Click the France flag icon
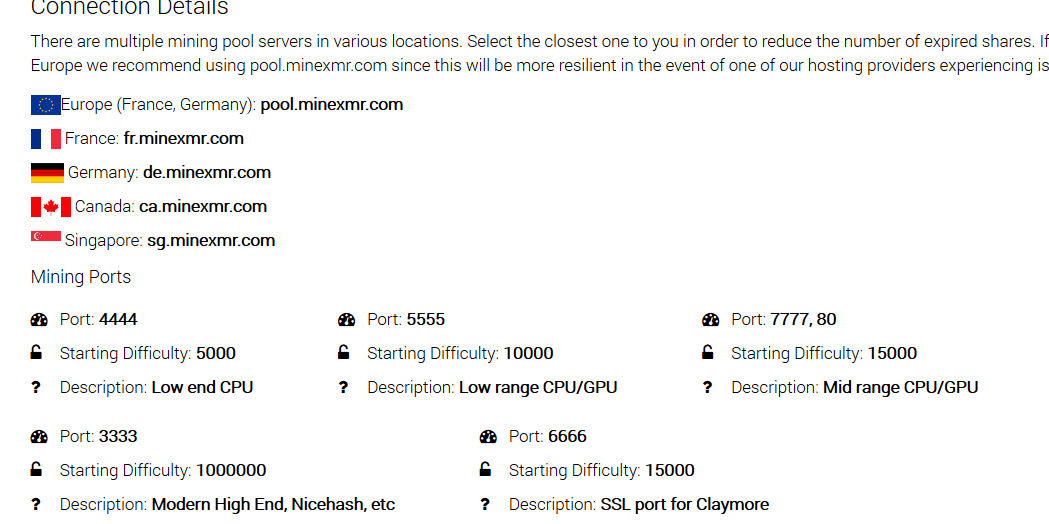This screenshot has height=524, width=1049. [46, 138]
